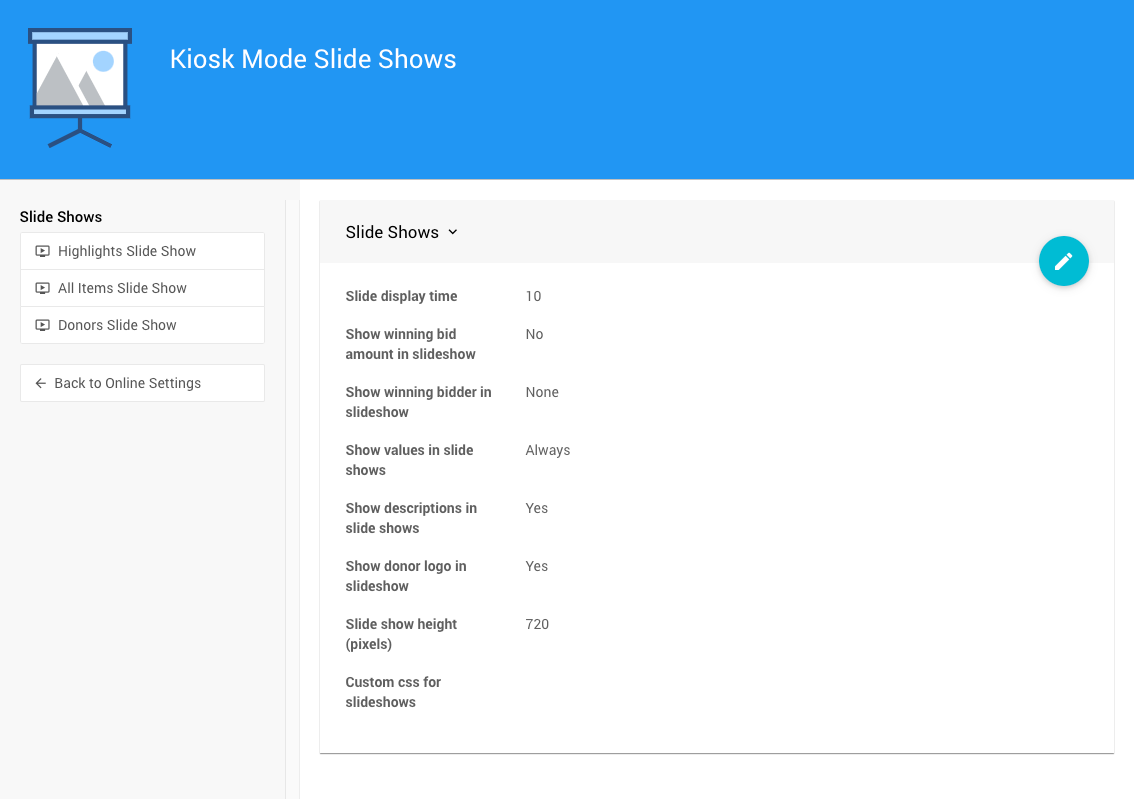Open Highlights Slide Show link
1134x799 pixels.
127,251
